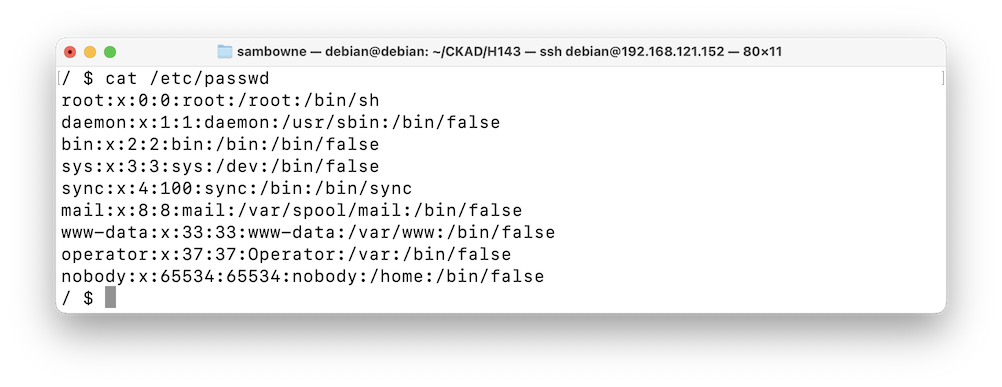Click the www-data user entry line
The height and width of the screenshot is (387, 1002).
coord(308,232)
